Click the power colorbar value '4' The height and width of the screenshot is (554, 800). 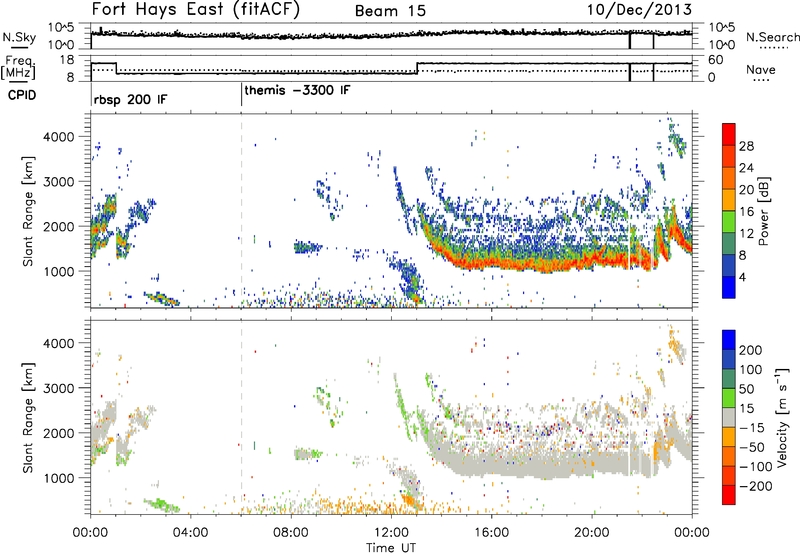(x=742, y=277)
